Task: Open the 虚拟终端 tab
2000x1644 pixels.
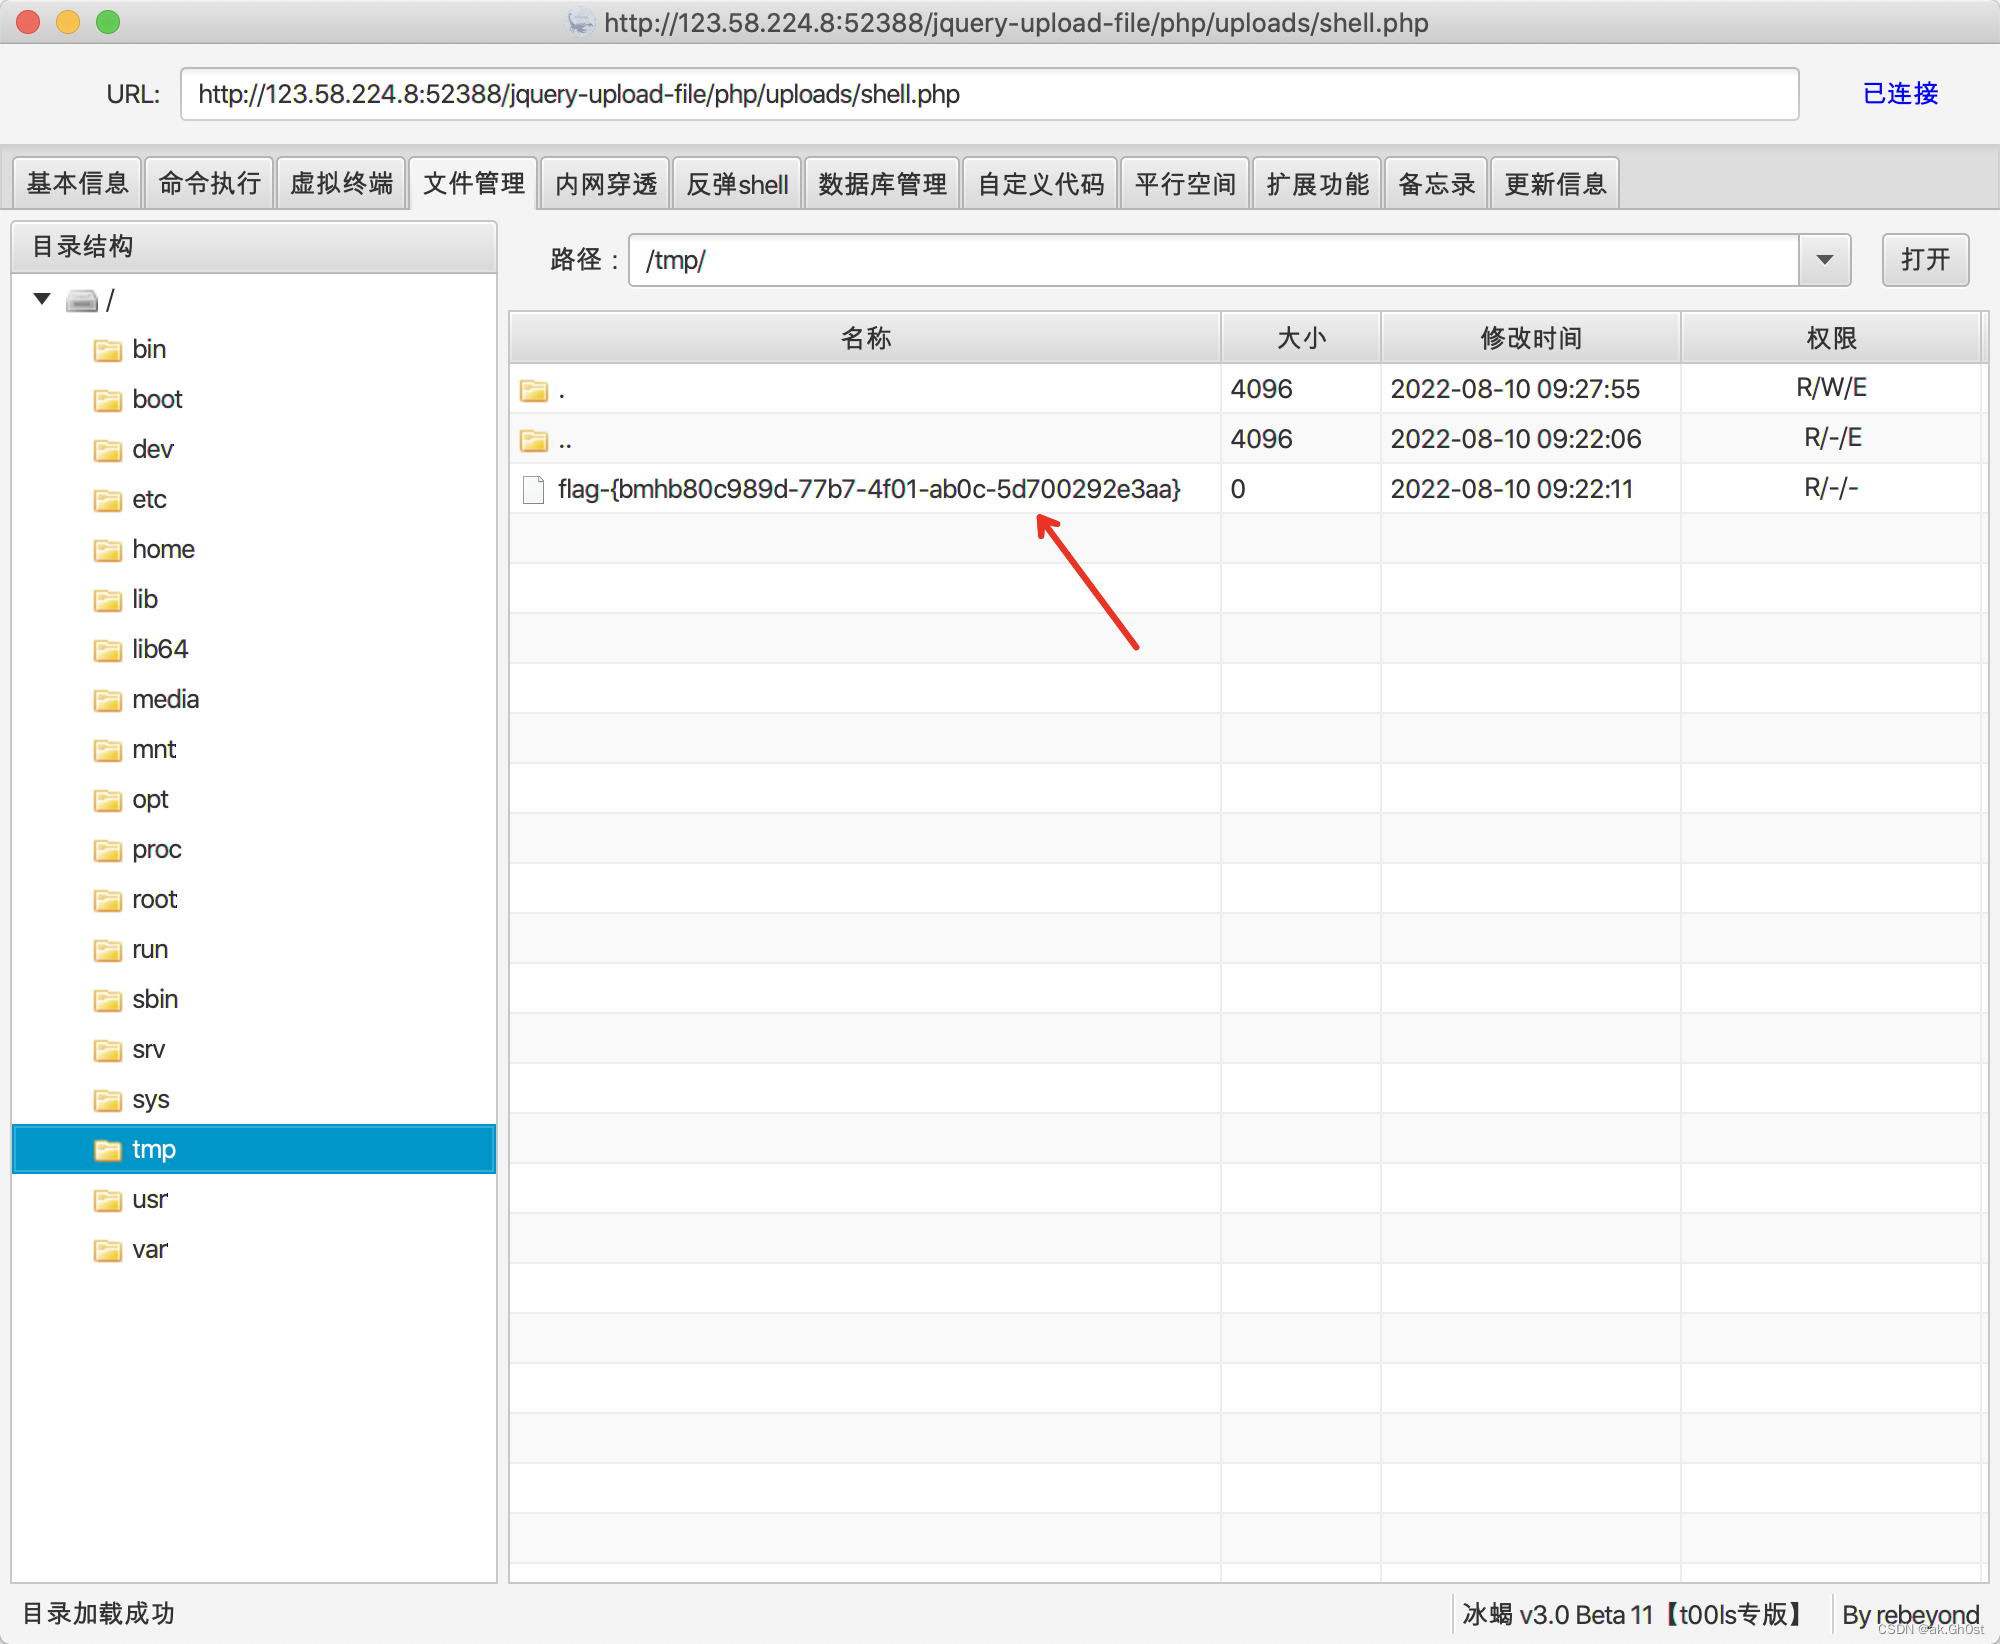Action: coord(342,184)
